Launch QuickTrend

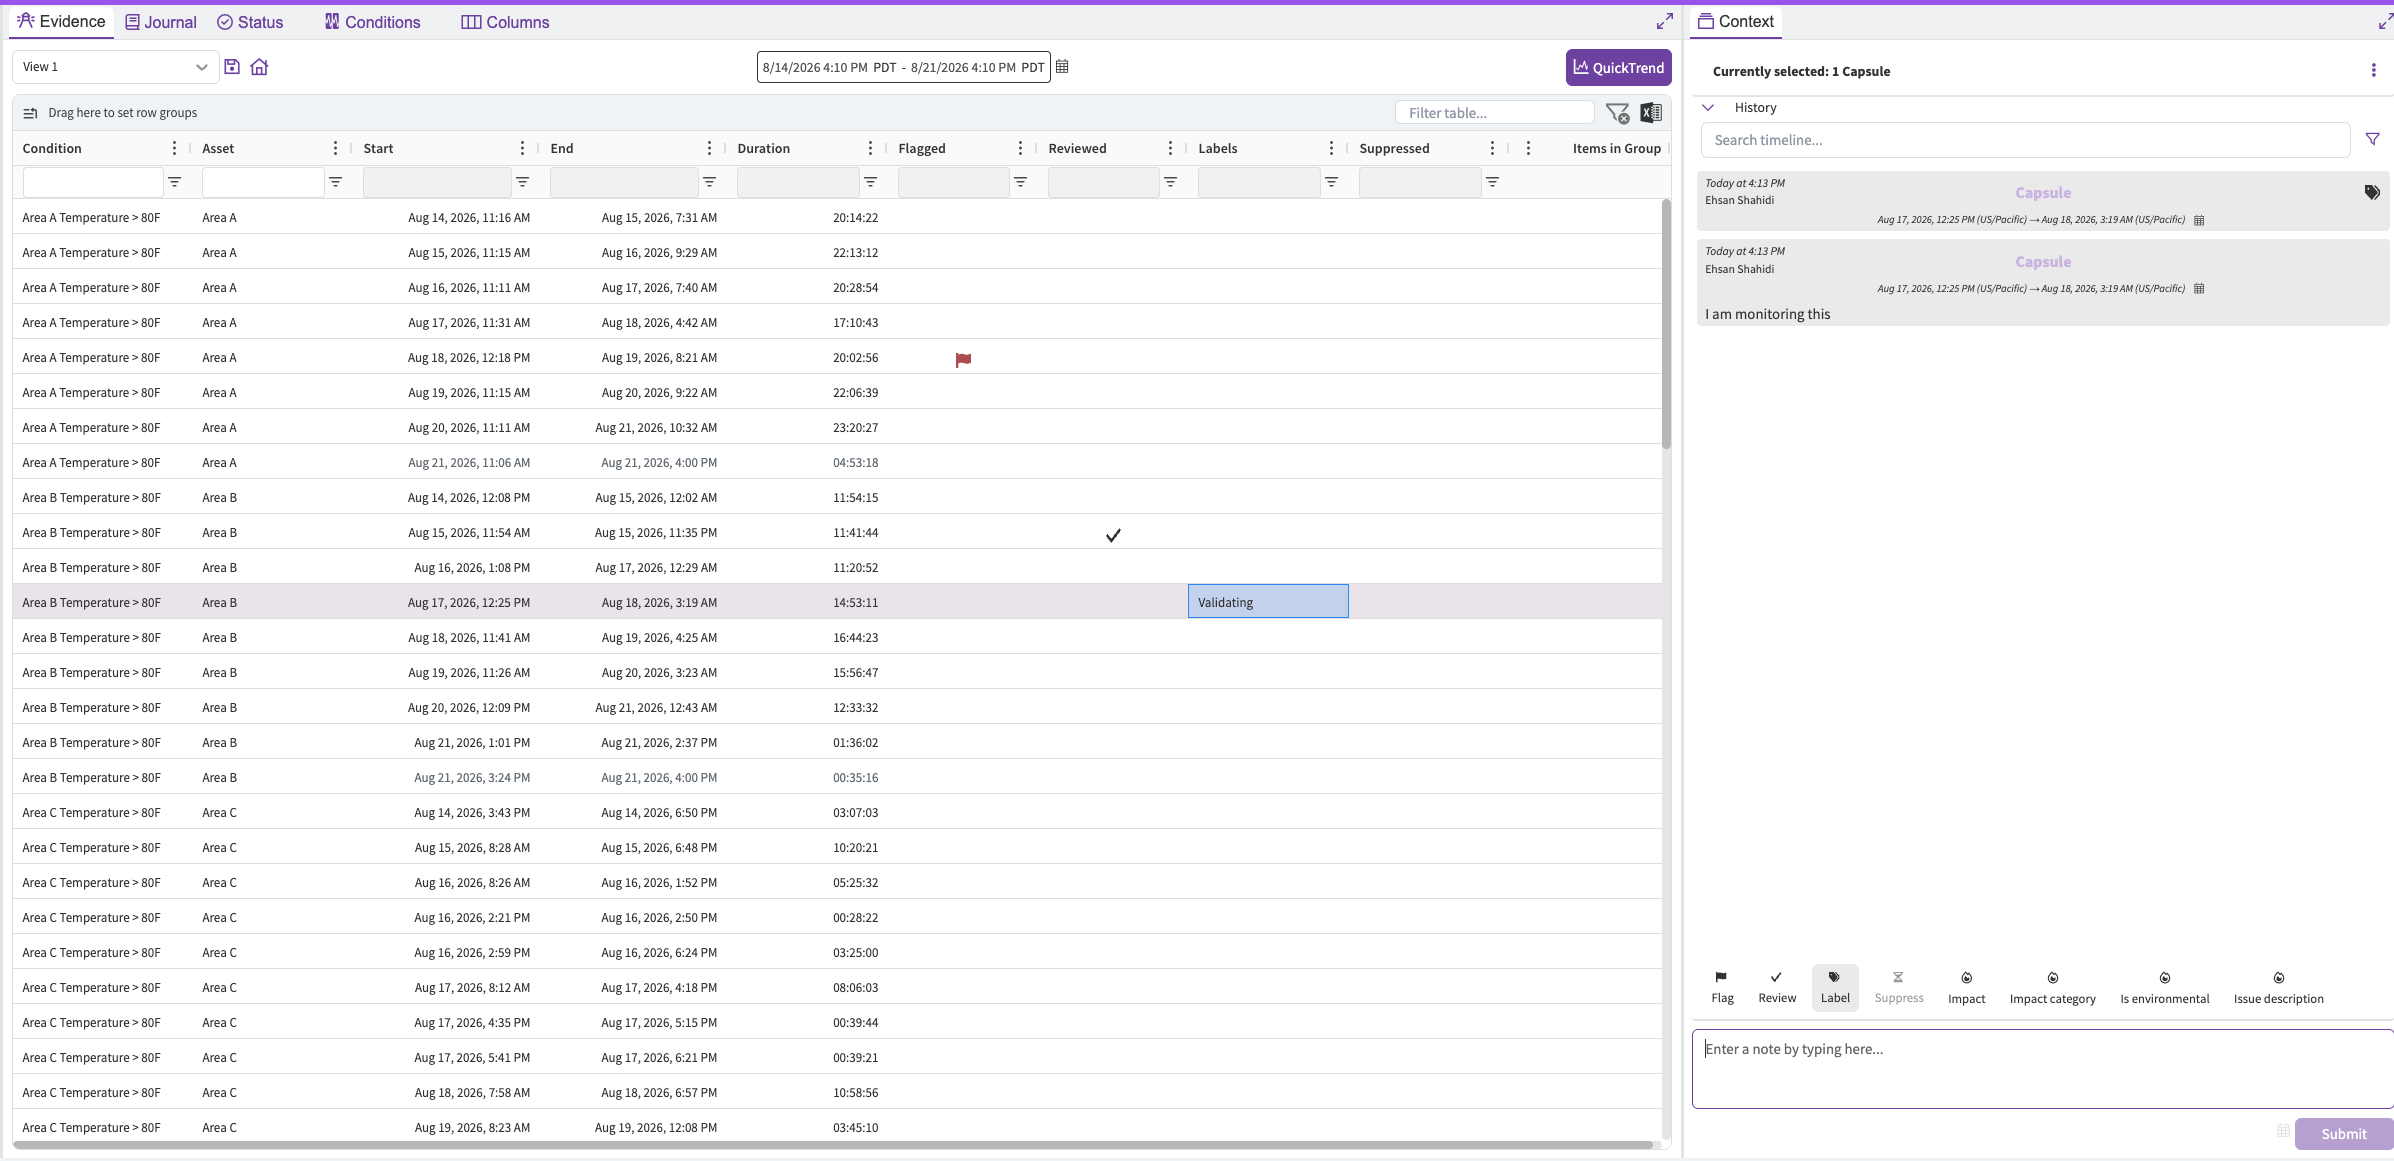1618,67
